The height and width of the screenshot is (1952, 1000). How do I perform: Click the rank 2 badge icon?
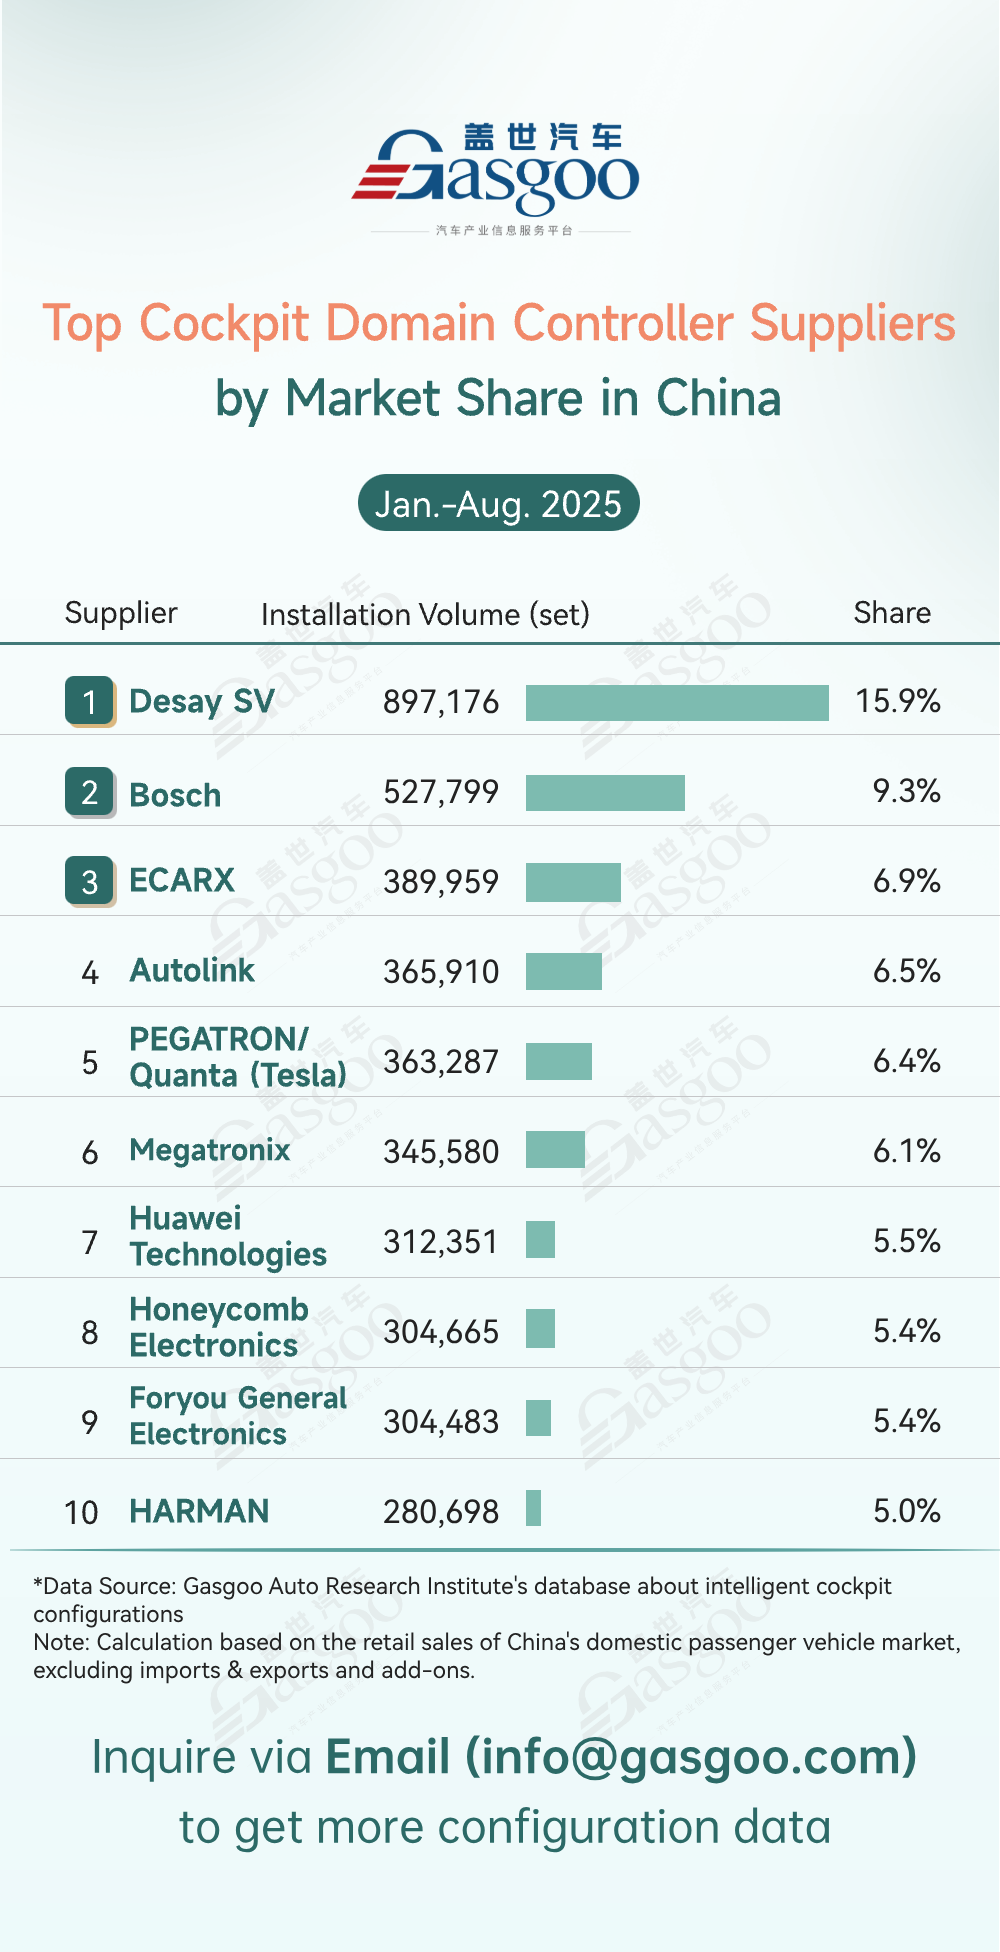[90, 792]
